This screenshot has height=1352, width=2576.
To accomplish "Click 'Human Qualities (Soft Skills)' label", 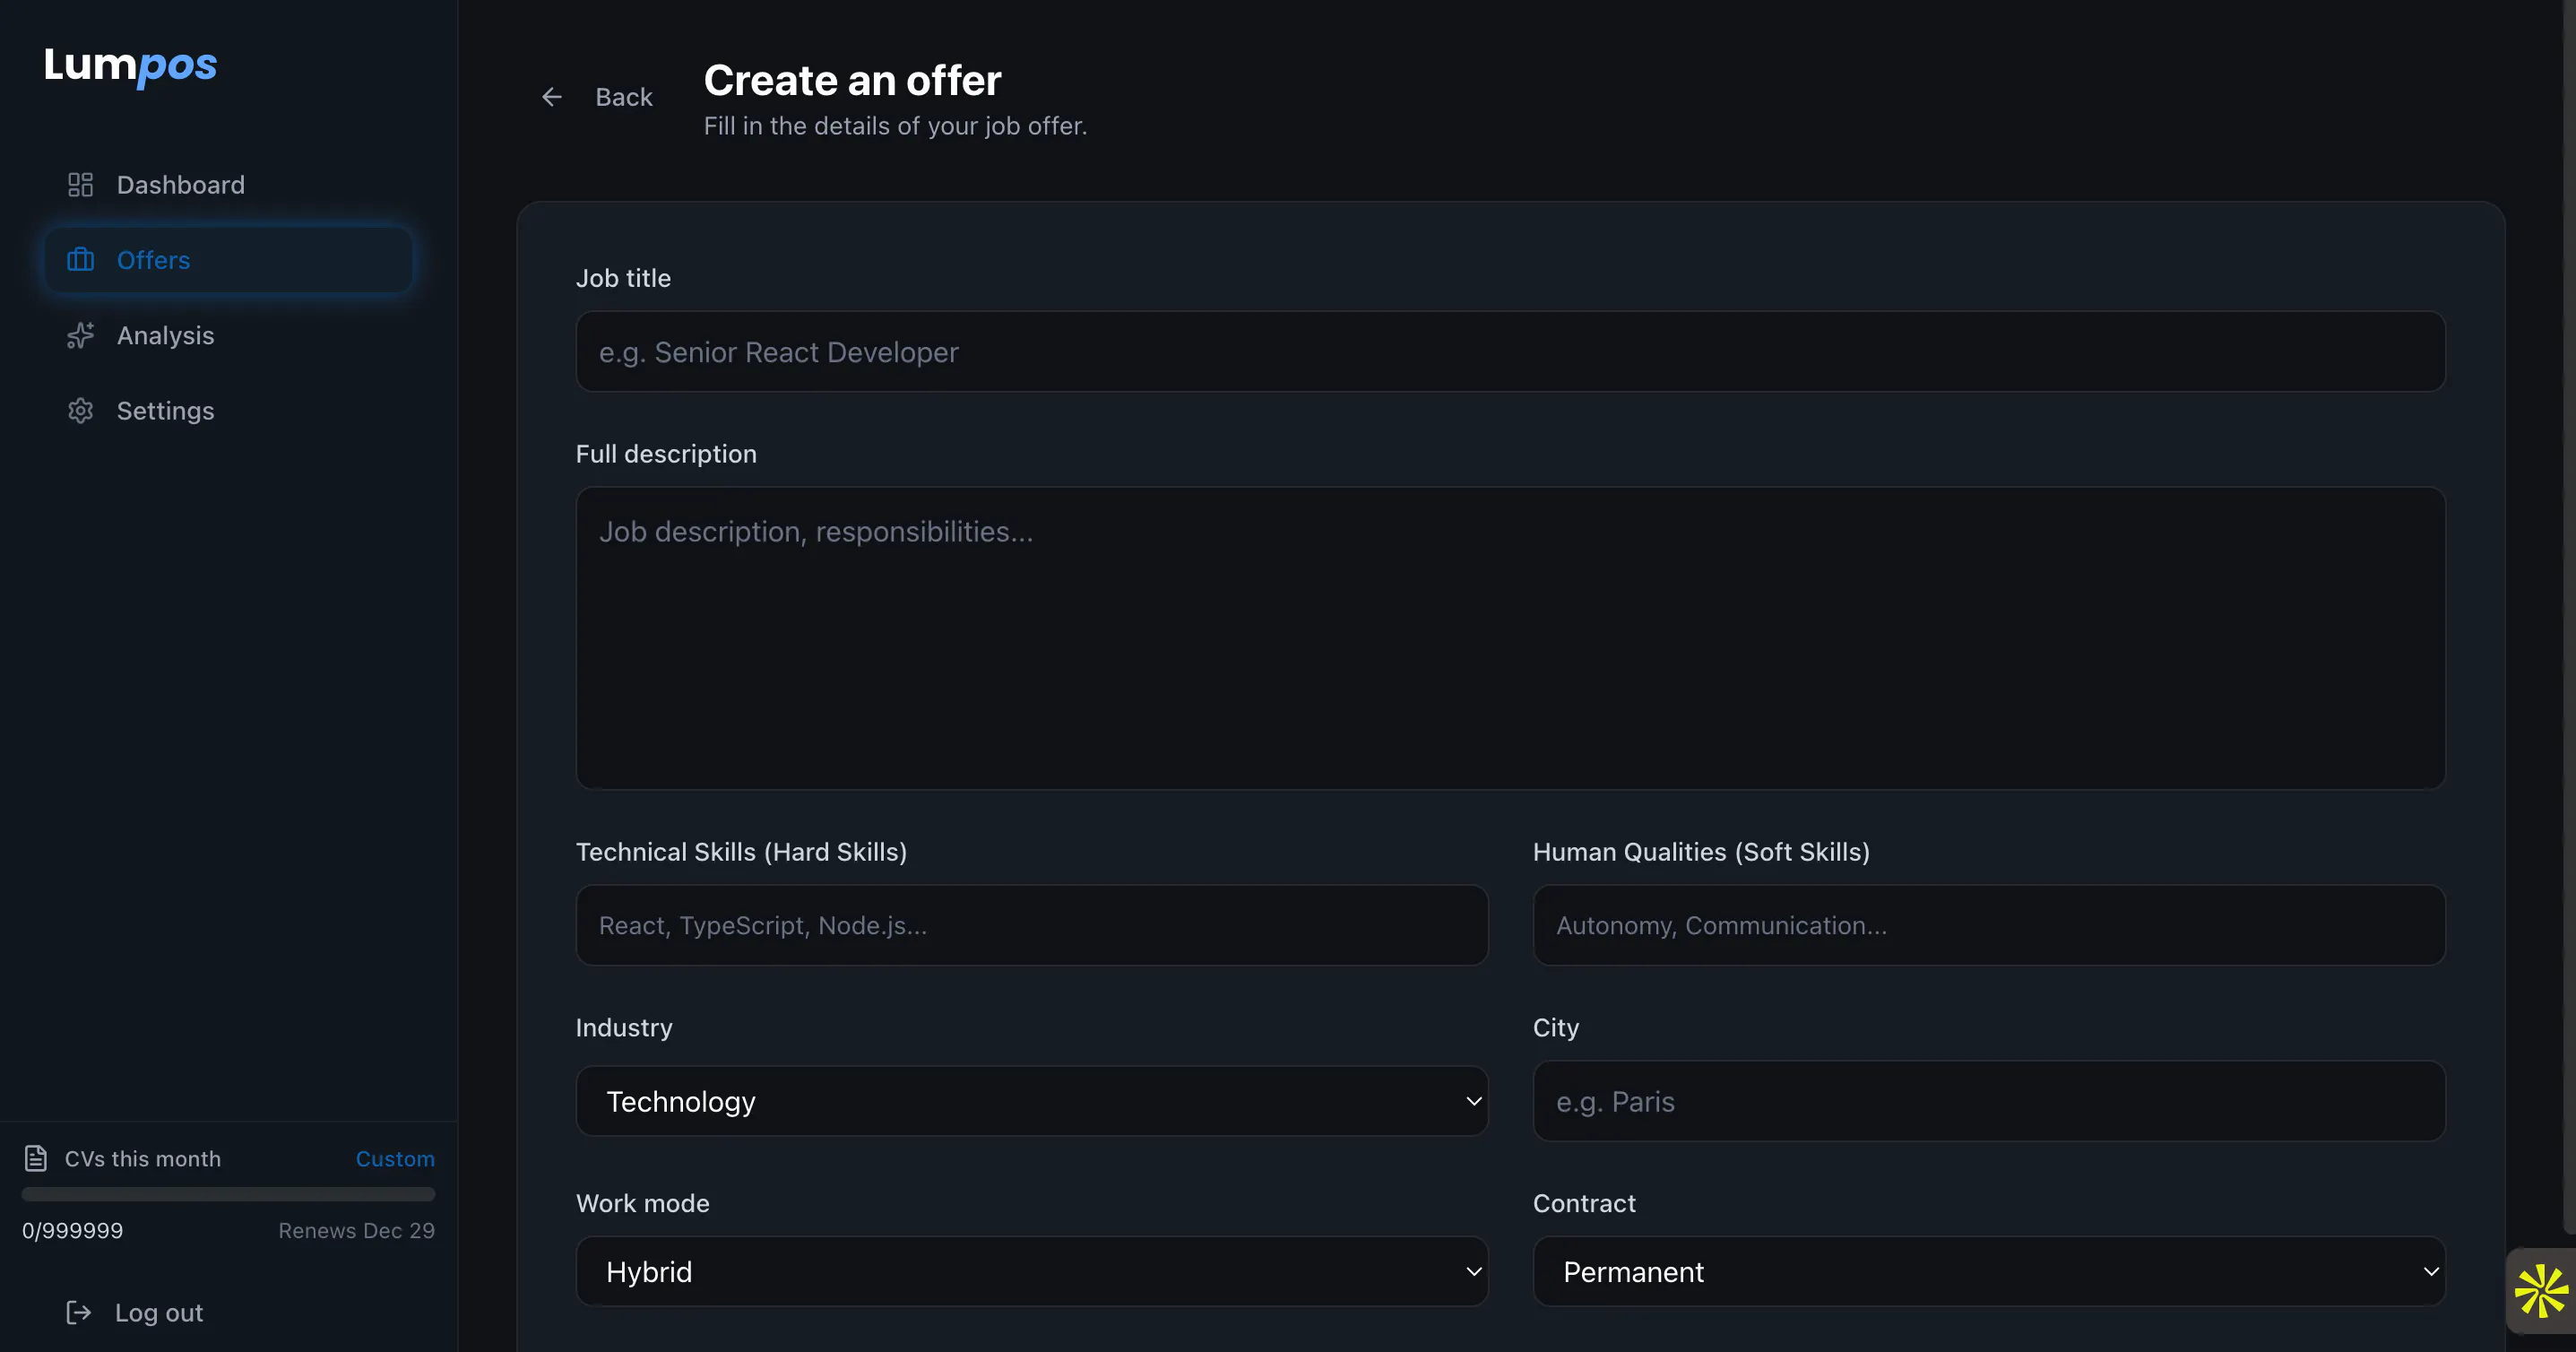I will (x=1701, y=852).
